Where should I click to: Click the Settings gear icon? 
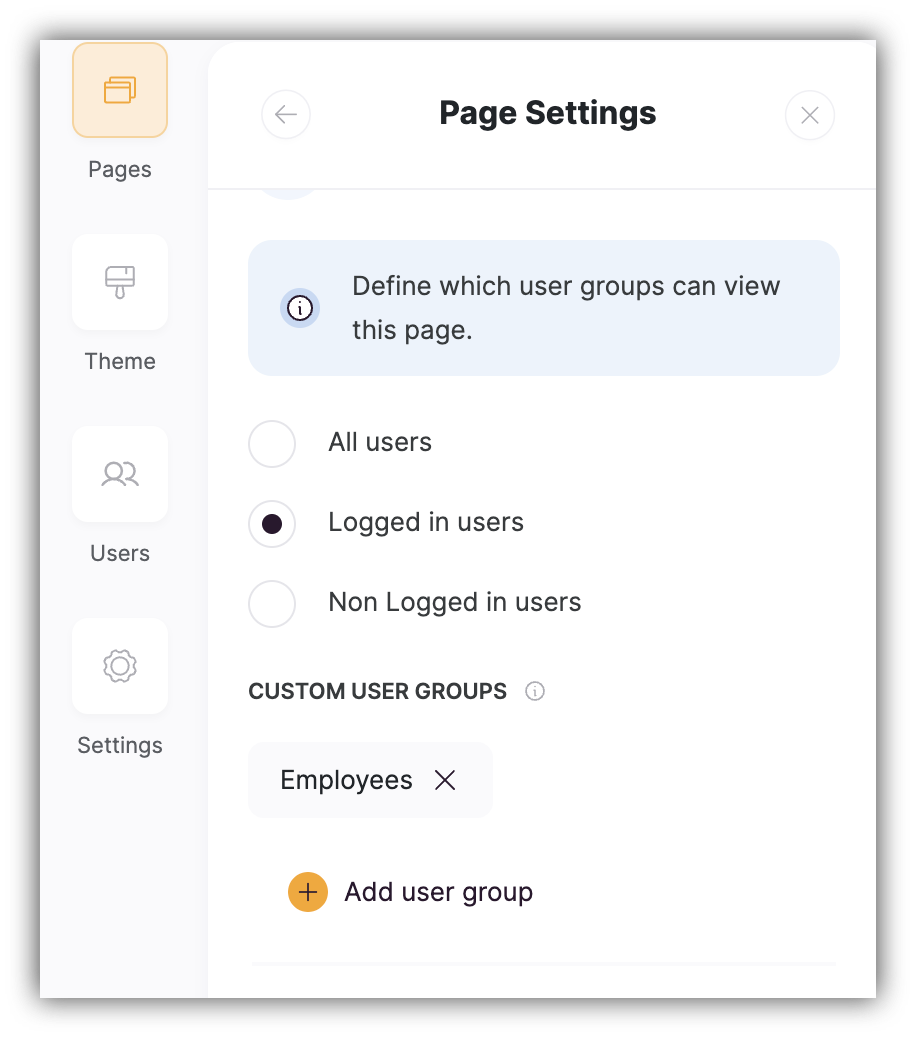119,666
